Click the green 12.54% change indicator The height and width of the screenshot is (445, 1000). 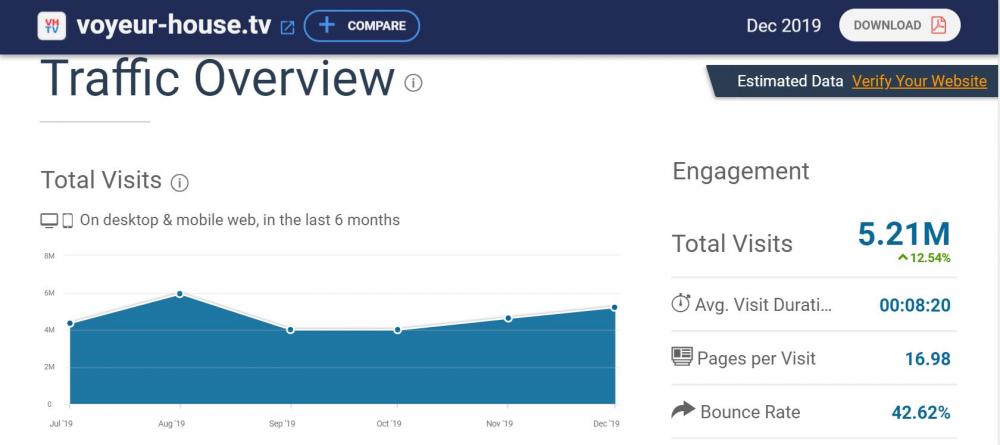pos(924,258)
